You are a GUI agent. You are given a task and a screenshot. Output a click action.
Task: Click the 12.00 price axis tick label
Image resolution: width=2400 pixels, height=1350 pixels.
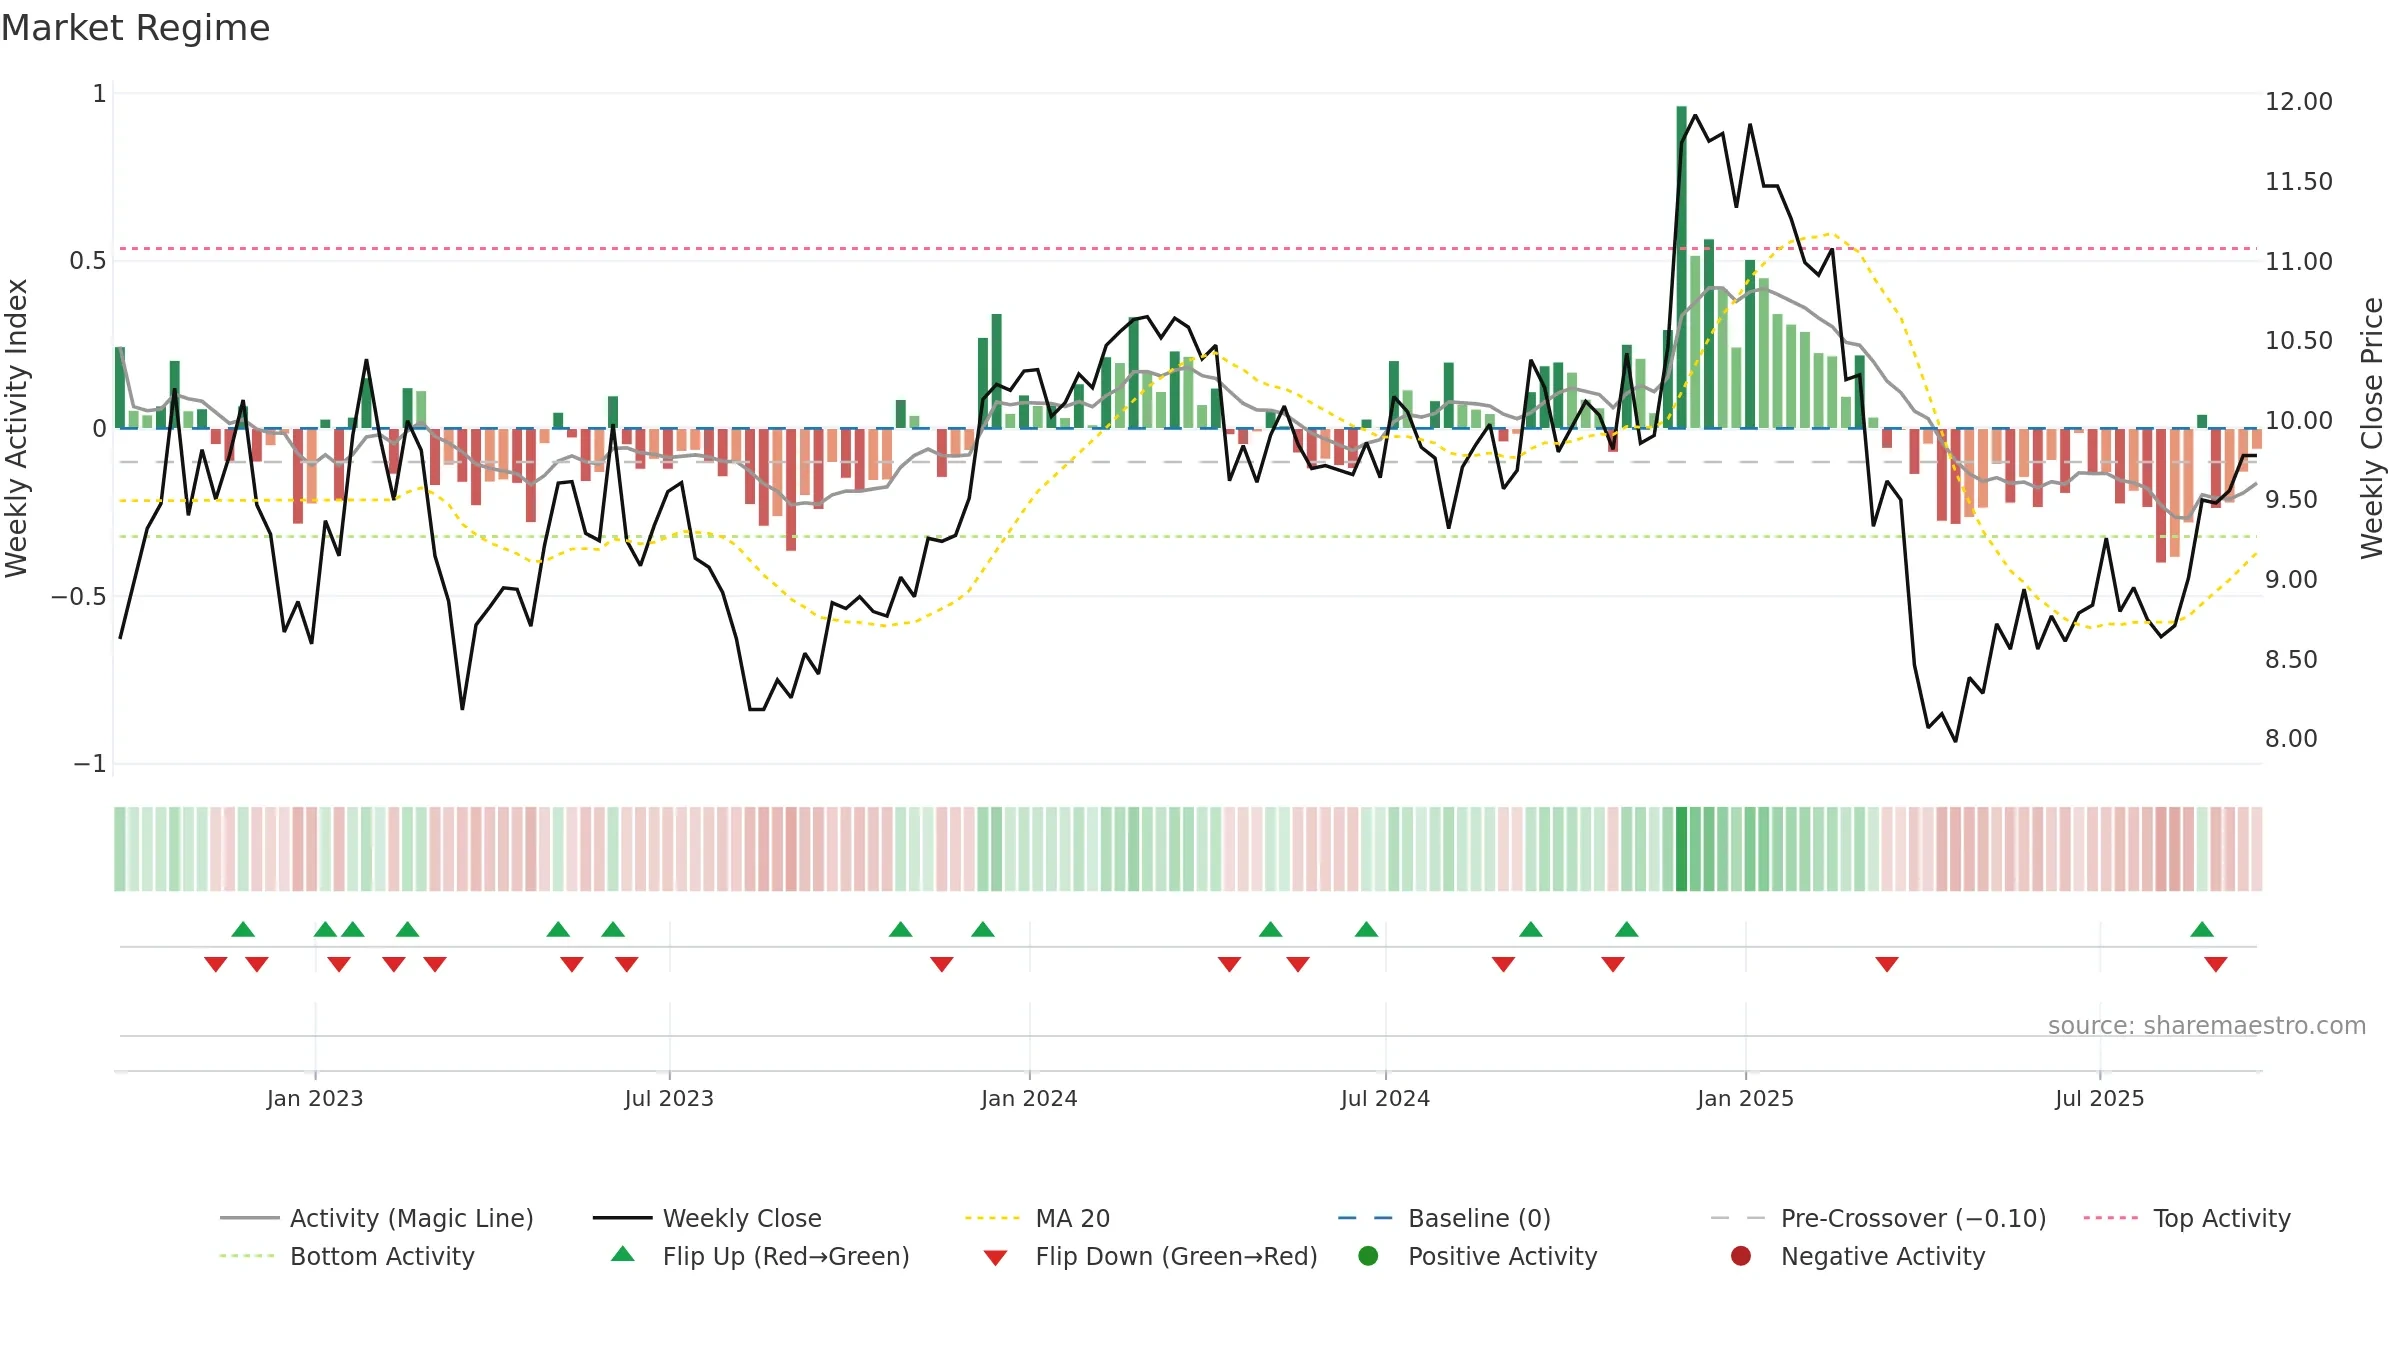[2298, 102]
